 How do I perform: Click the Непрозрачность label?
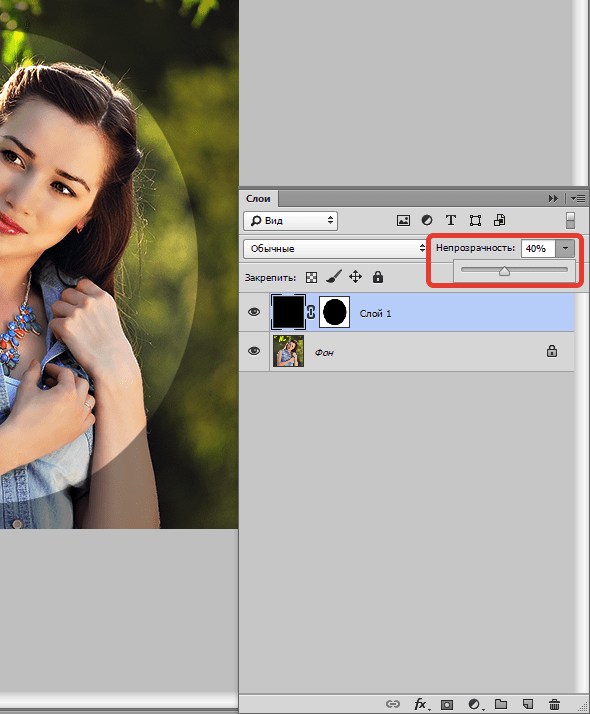[475, 248]
